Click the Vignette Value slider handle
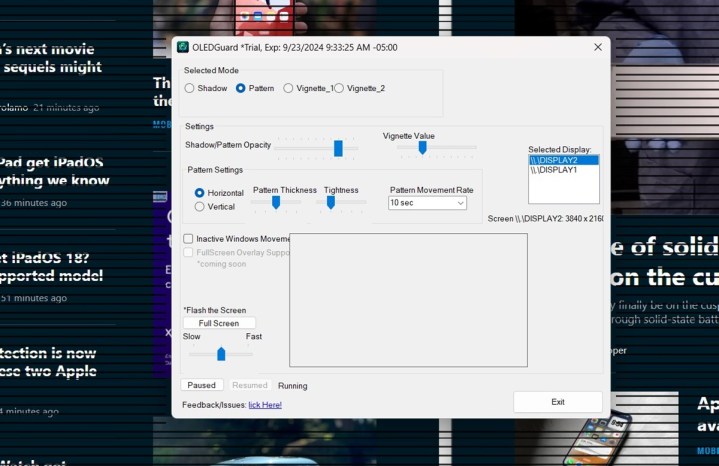The height and width of the screenshot is (466, 719). click(x=422, y=147)
